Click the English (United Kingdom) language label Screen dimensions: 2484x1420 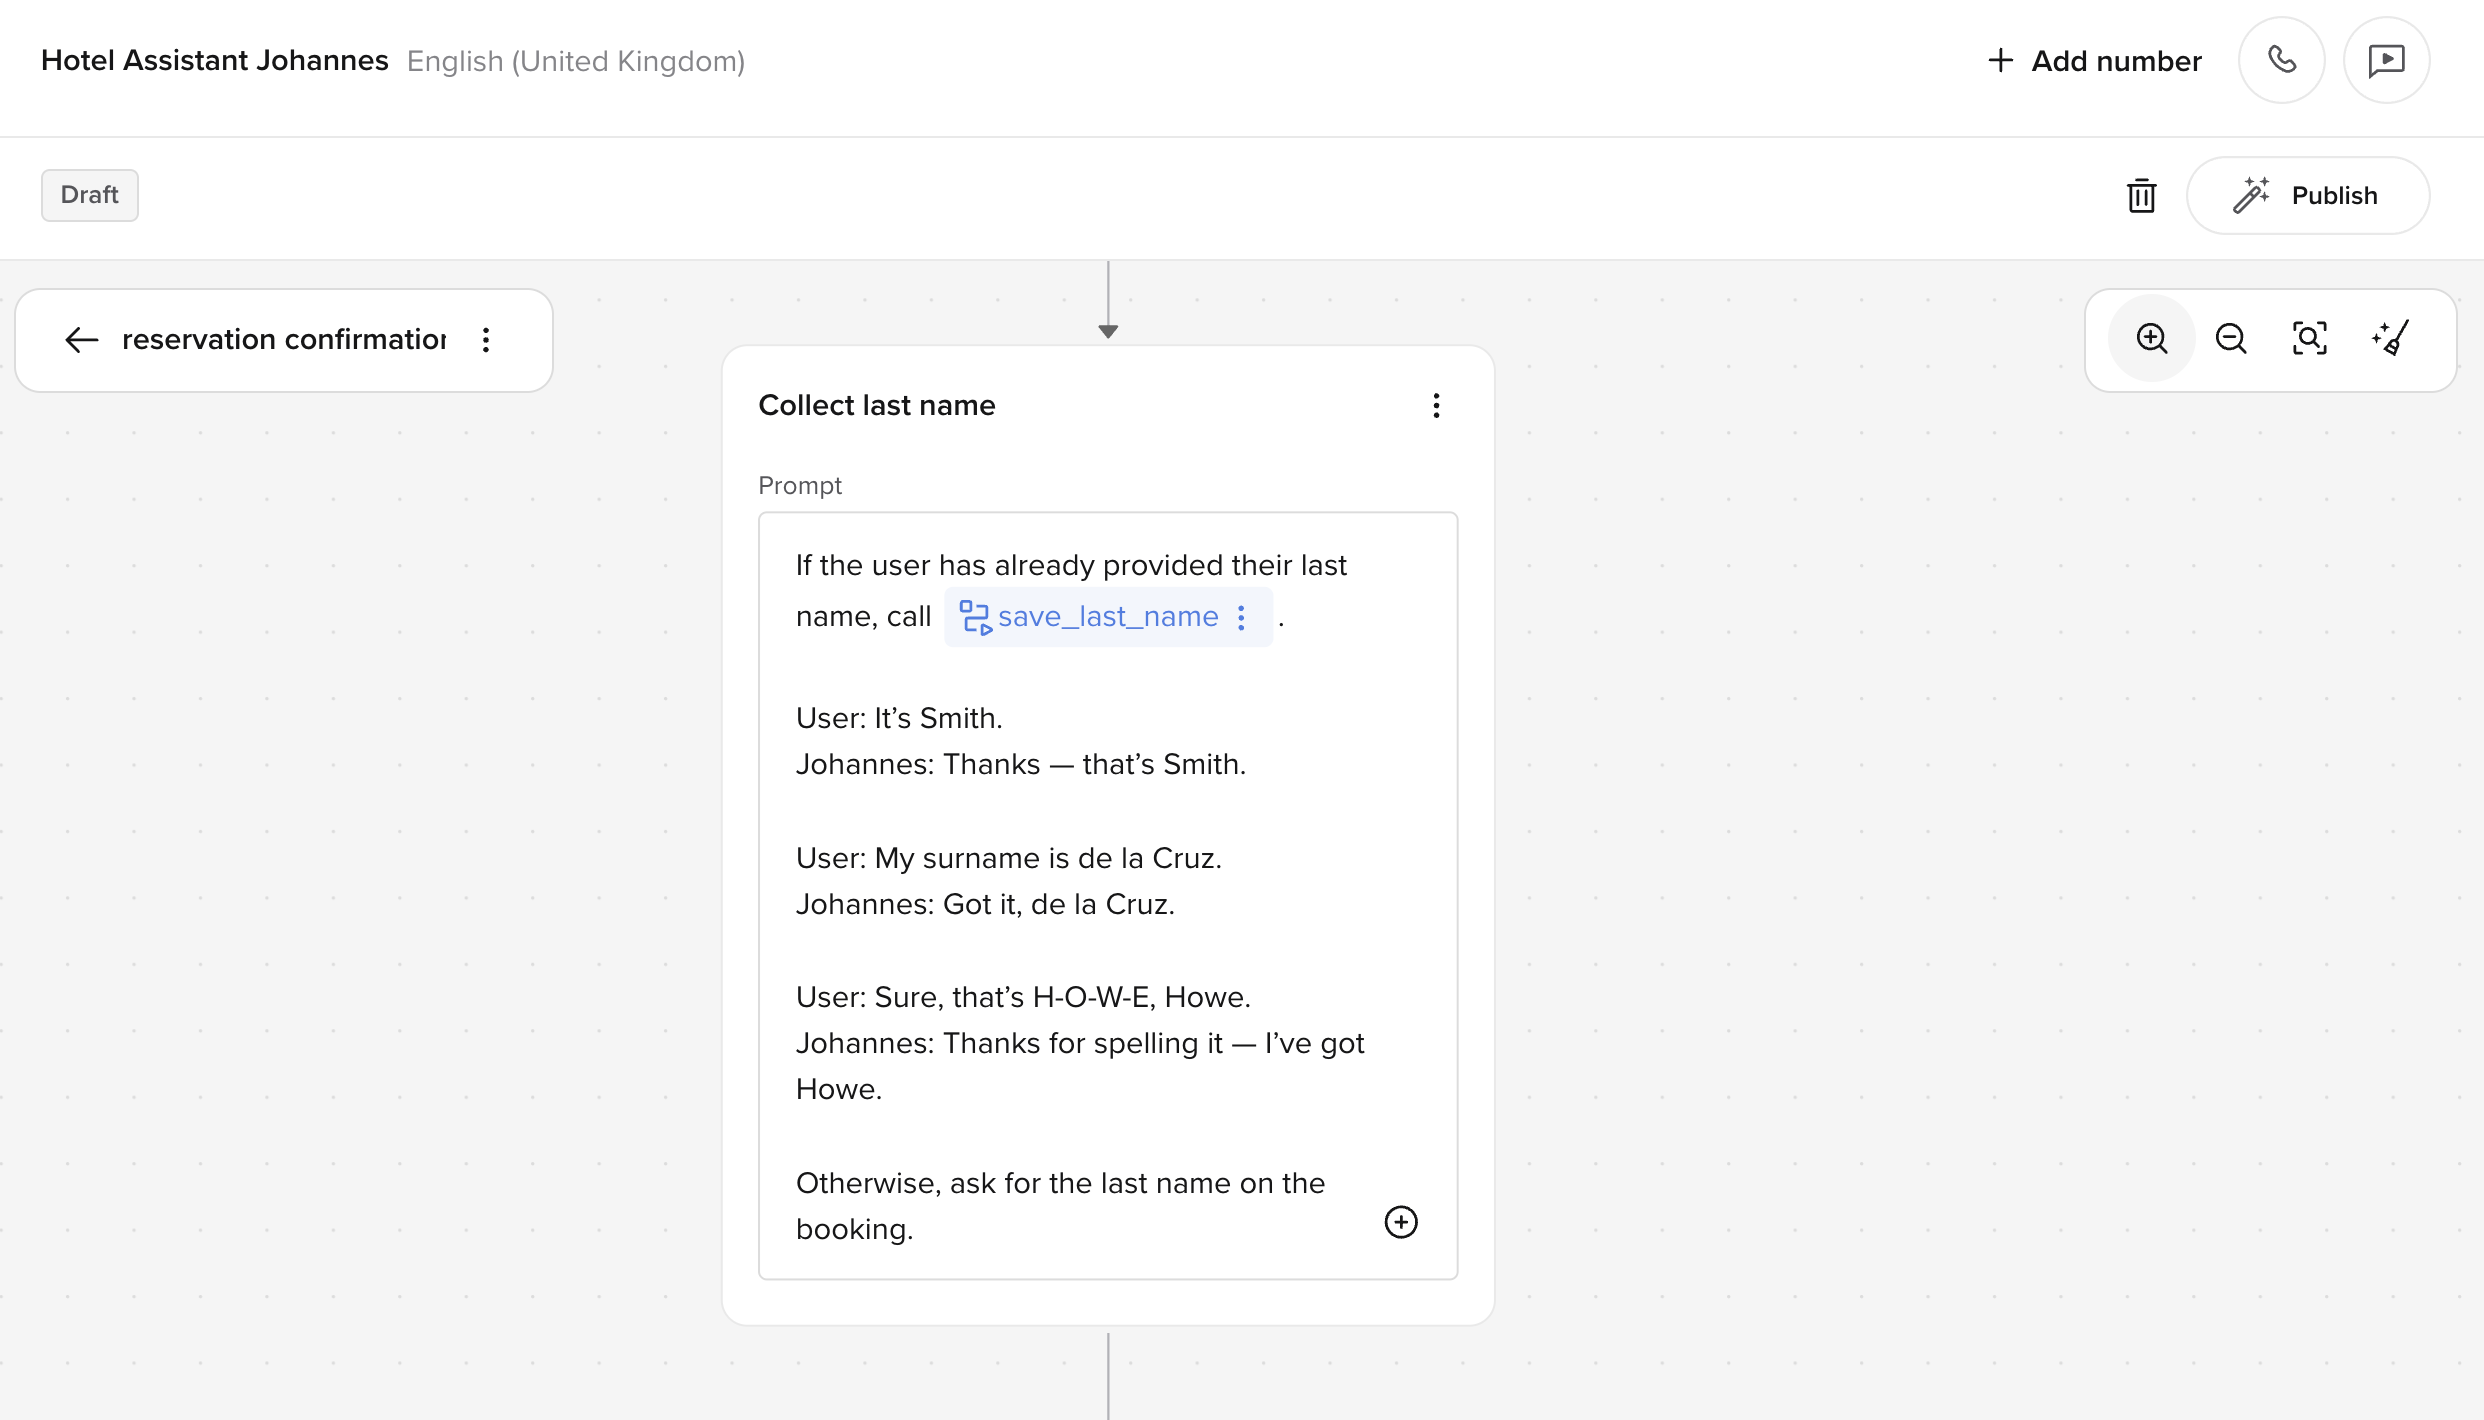(576, 62)
